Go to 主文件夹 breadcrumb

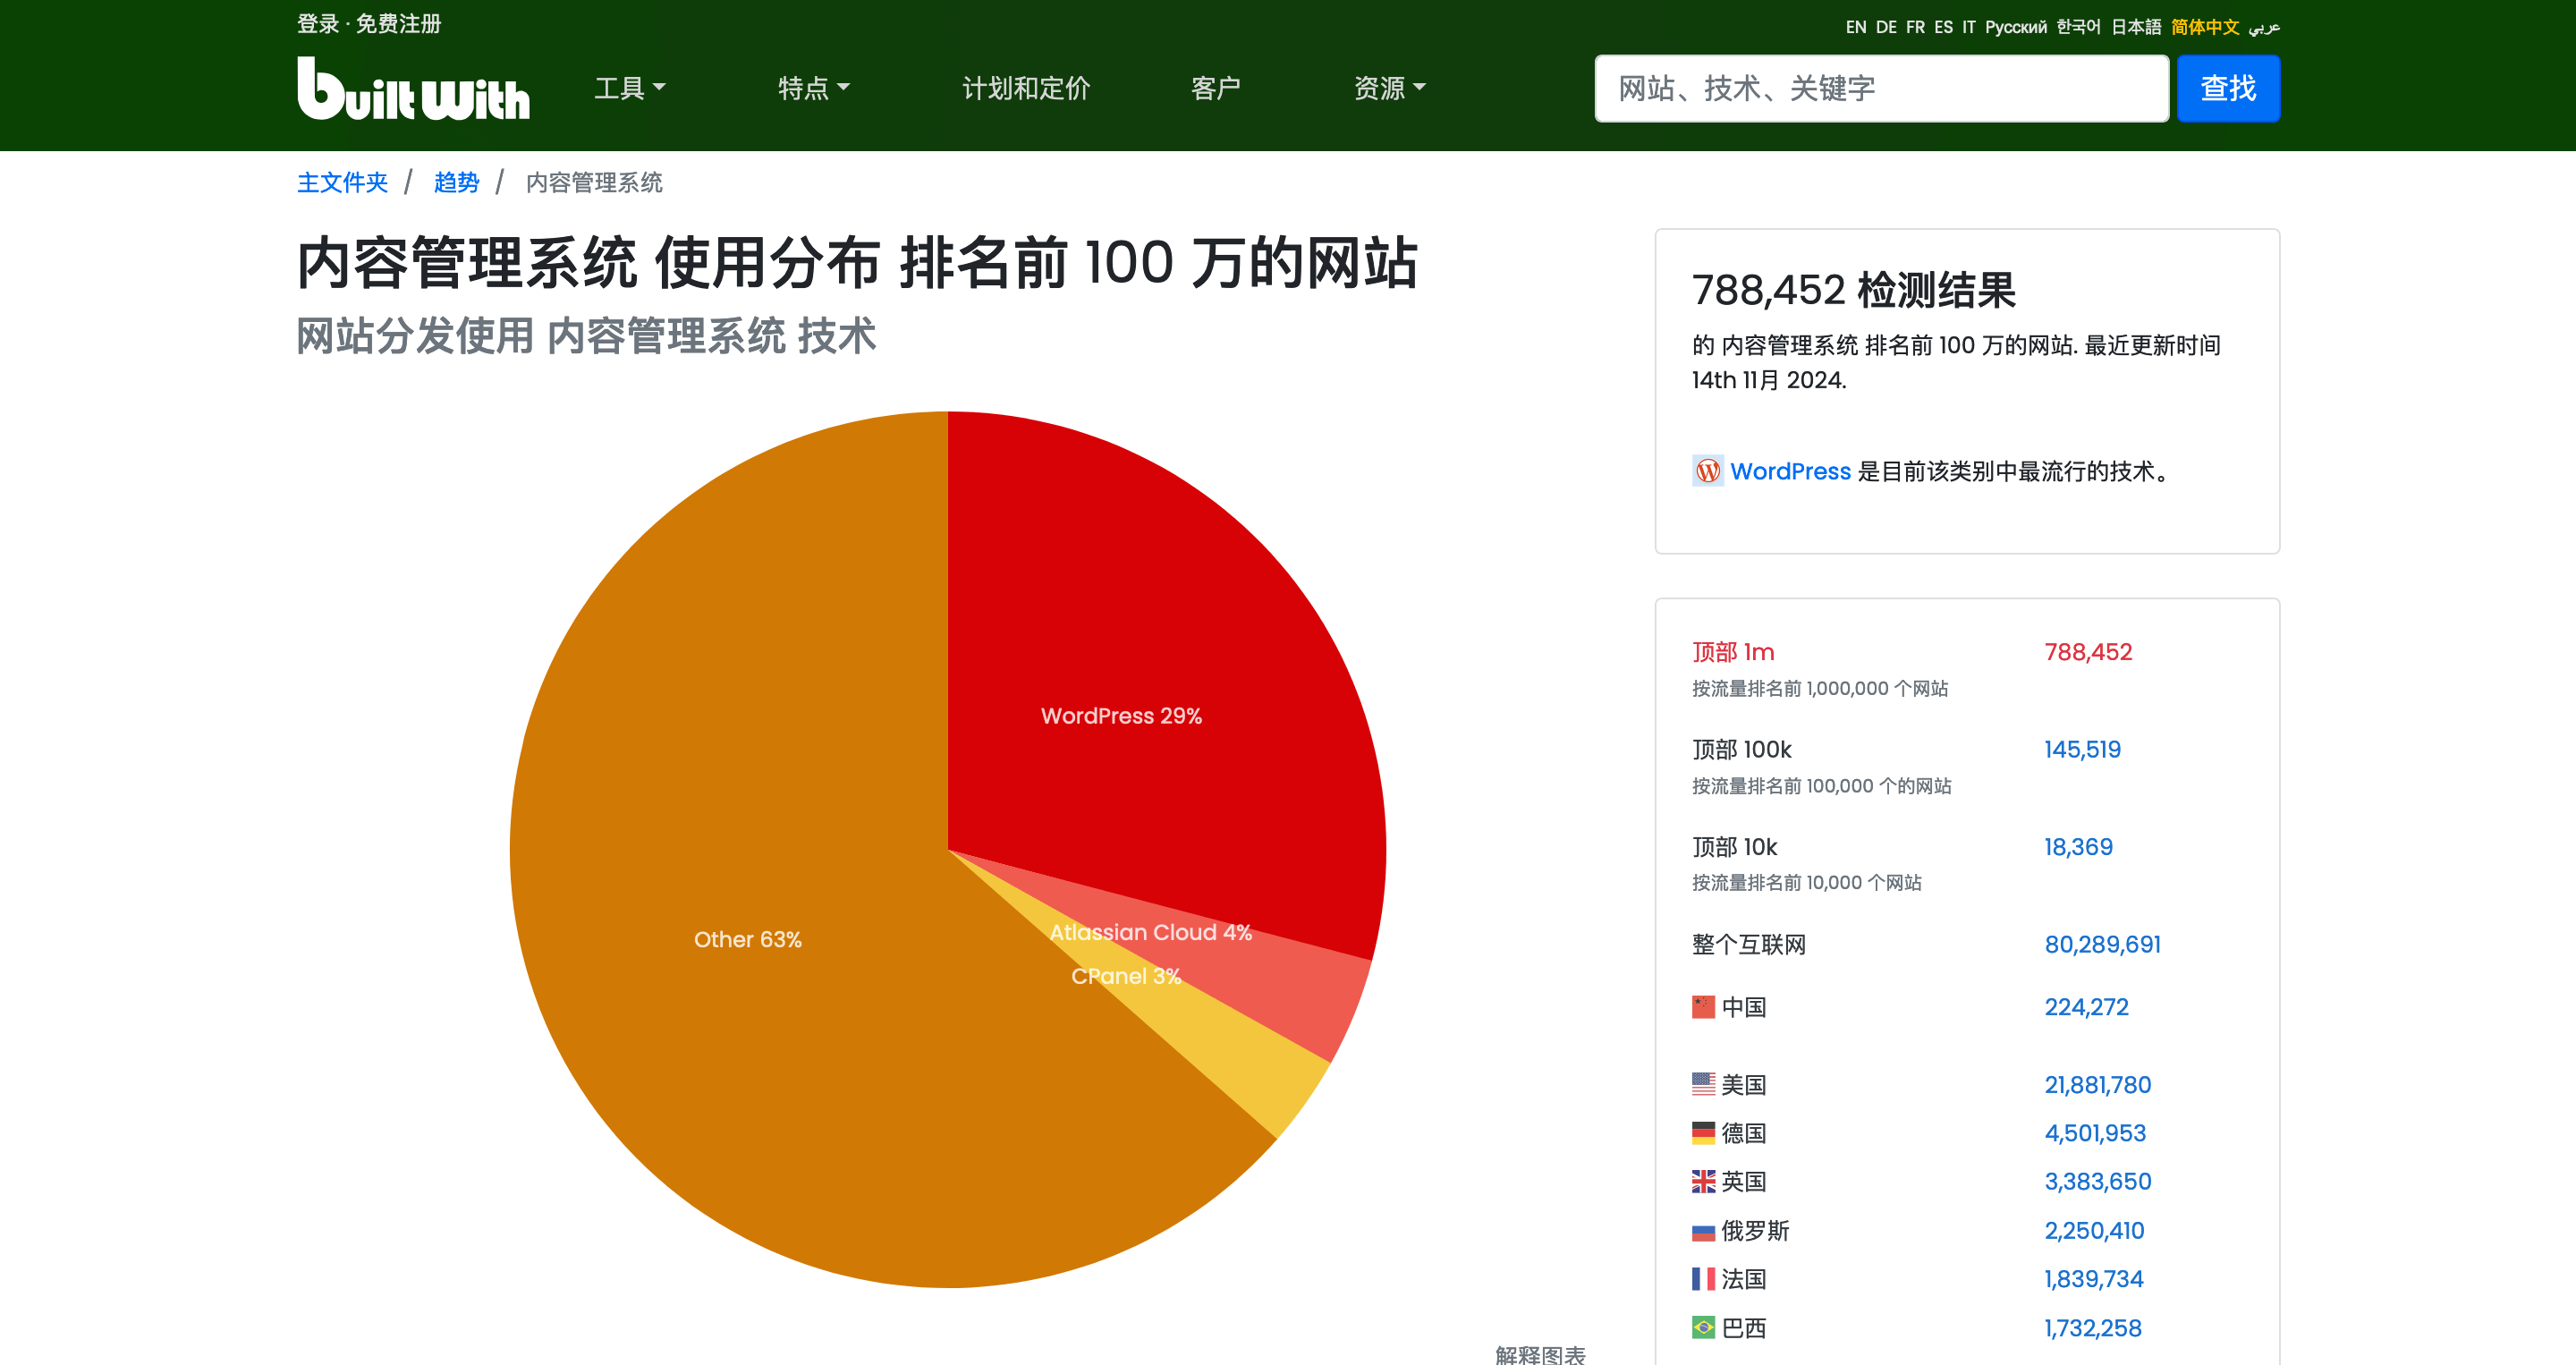[x=342, y=182]
